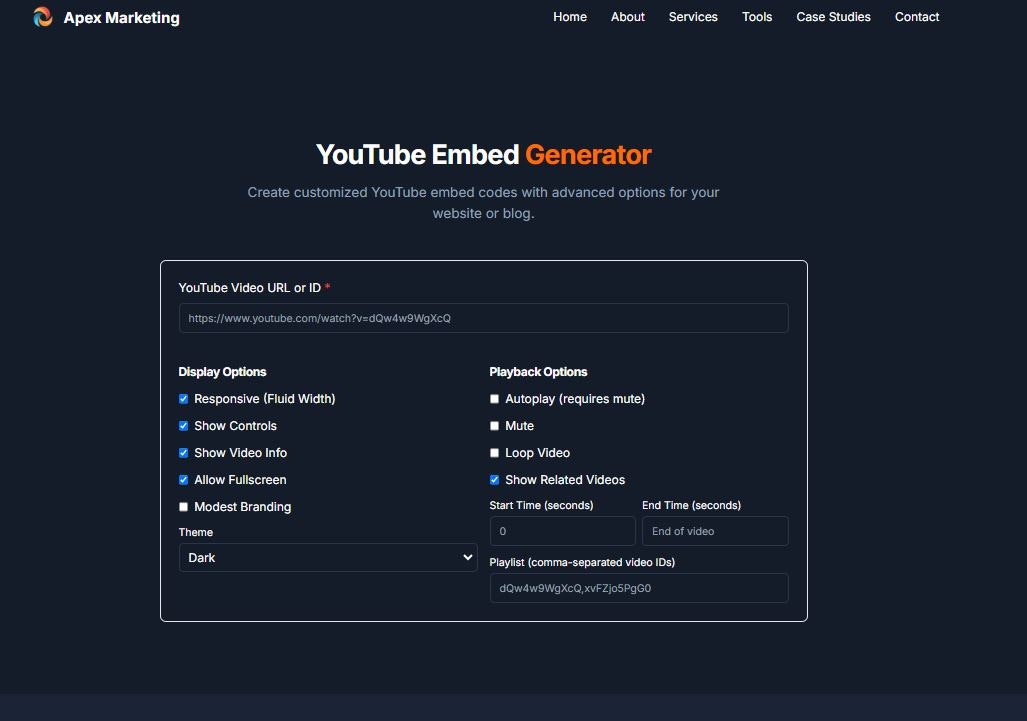Image resolution: width=1027 pixels, height=721 pixels.
Task: Disable Show Video Info
Action: (183, 452)
